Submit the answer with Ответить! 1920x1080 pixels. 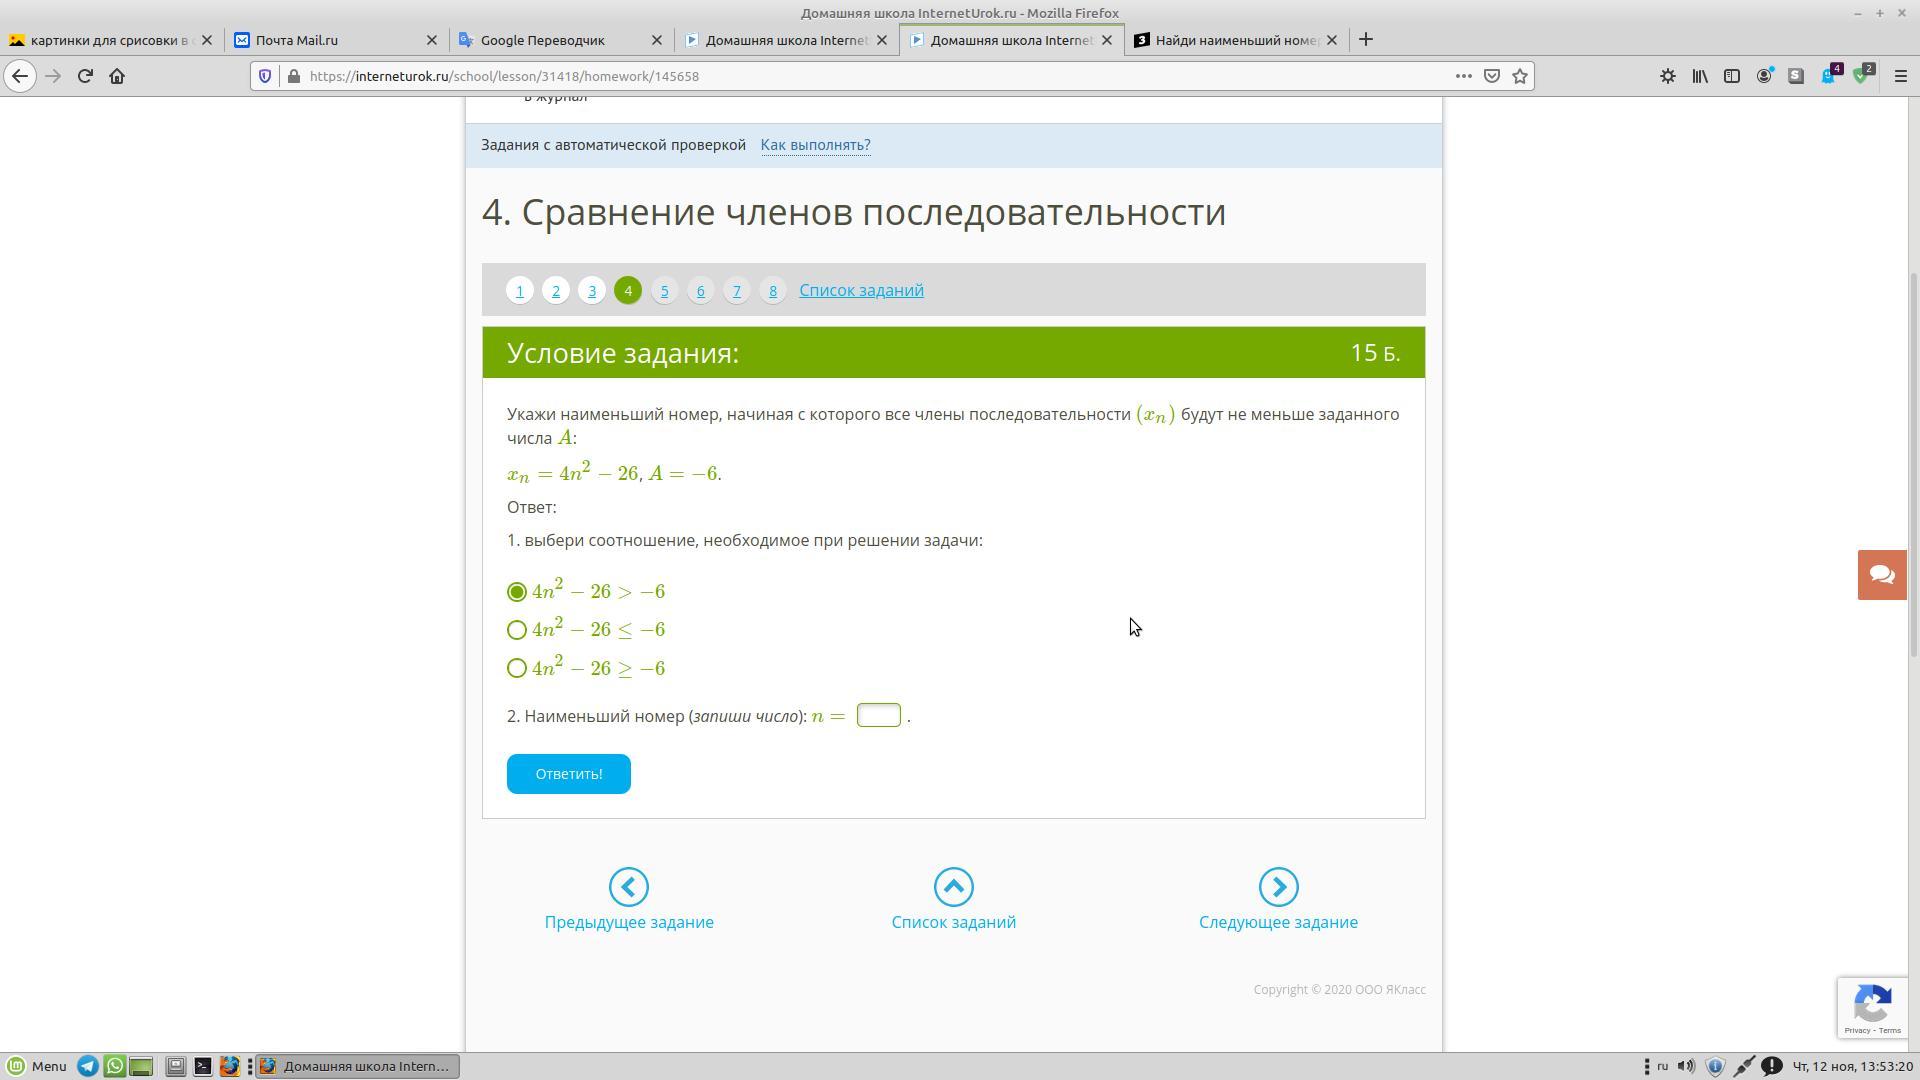[568, 774]
